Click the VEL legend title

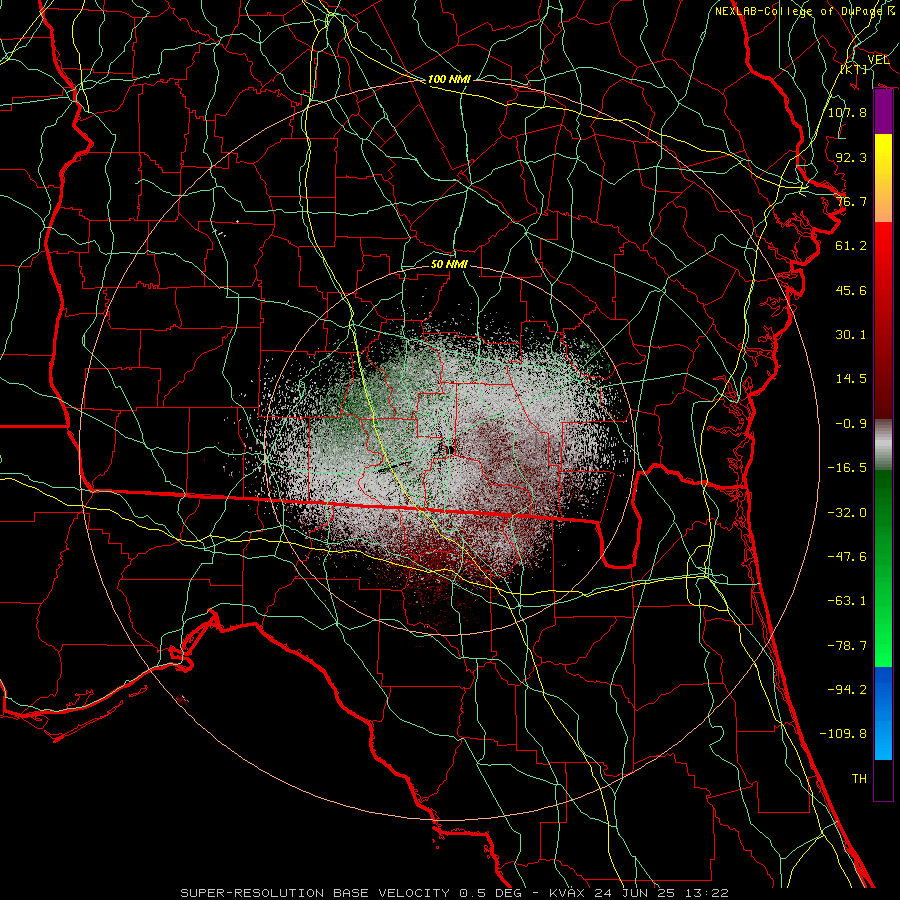click(x=878, y=60)
